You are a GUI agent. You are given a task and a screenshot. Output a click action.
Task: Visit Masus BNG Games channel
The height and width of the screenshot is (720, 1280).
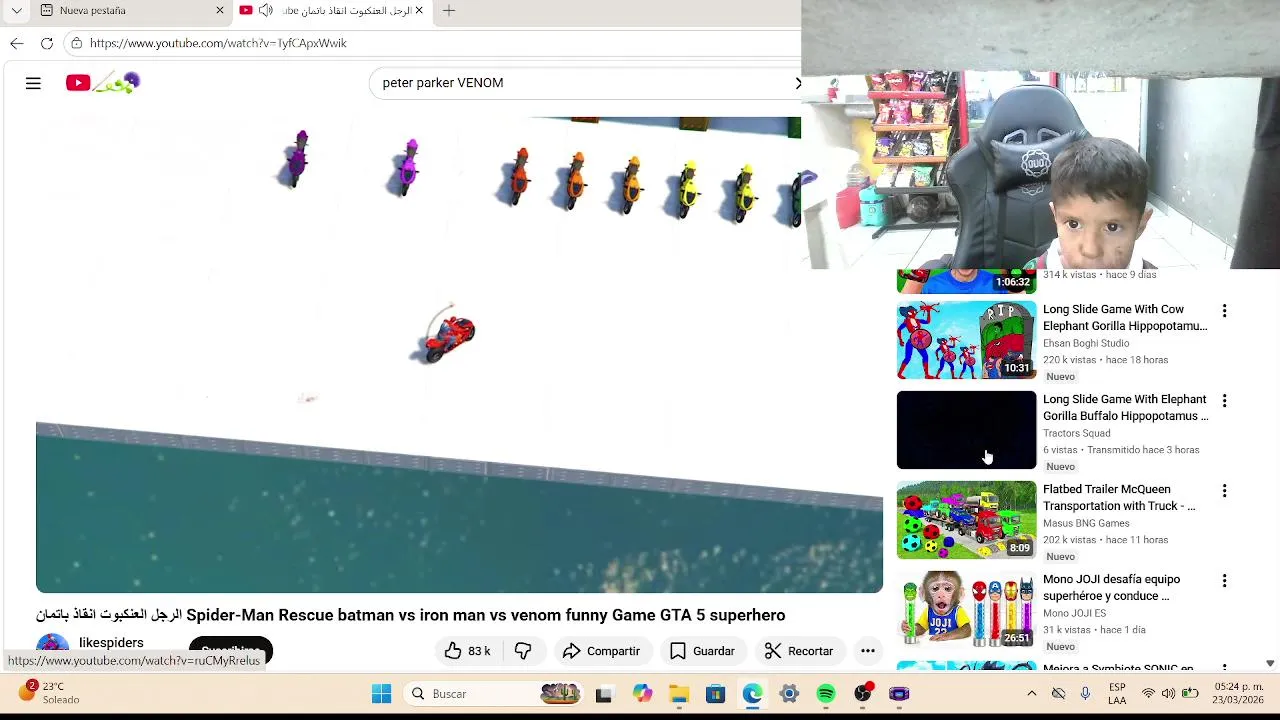(1086, 523)
